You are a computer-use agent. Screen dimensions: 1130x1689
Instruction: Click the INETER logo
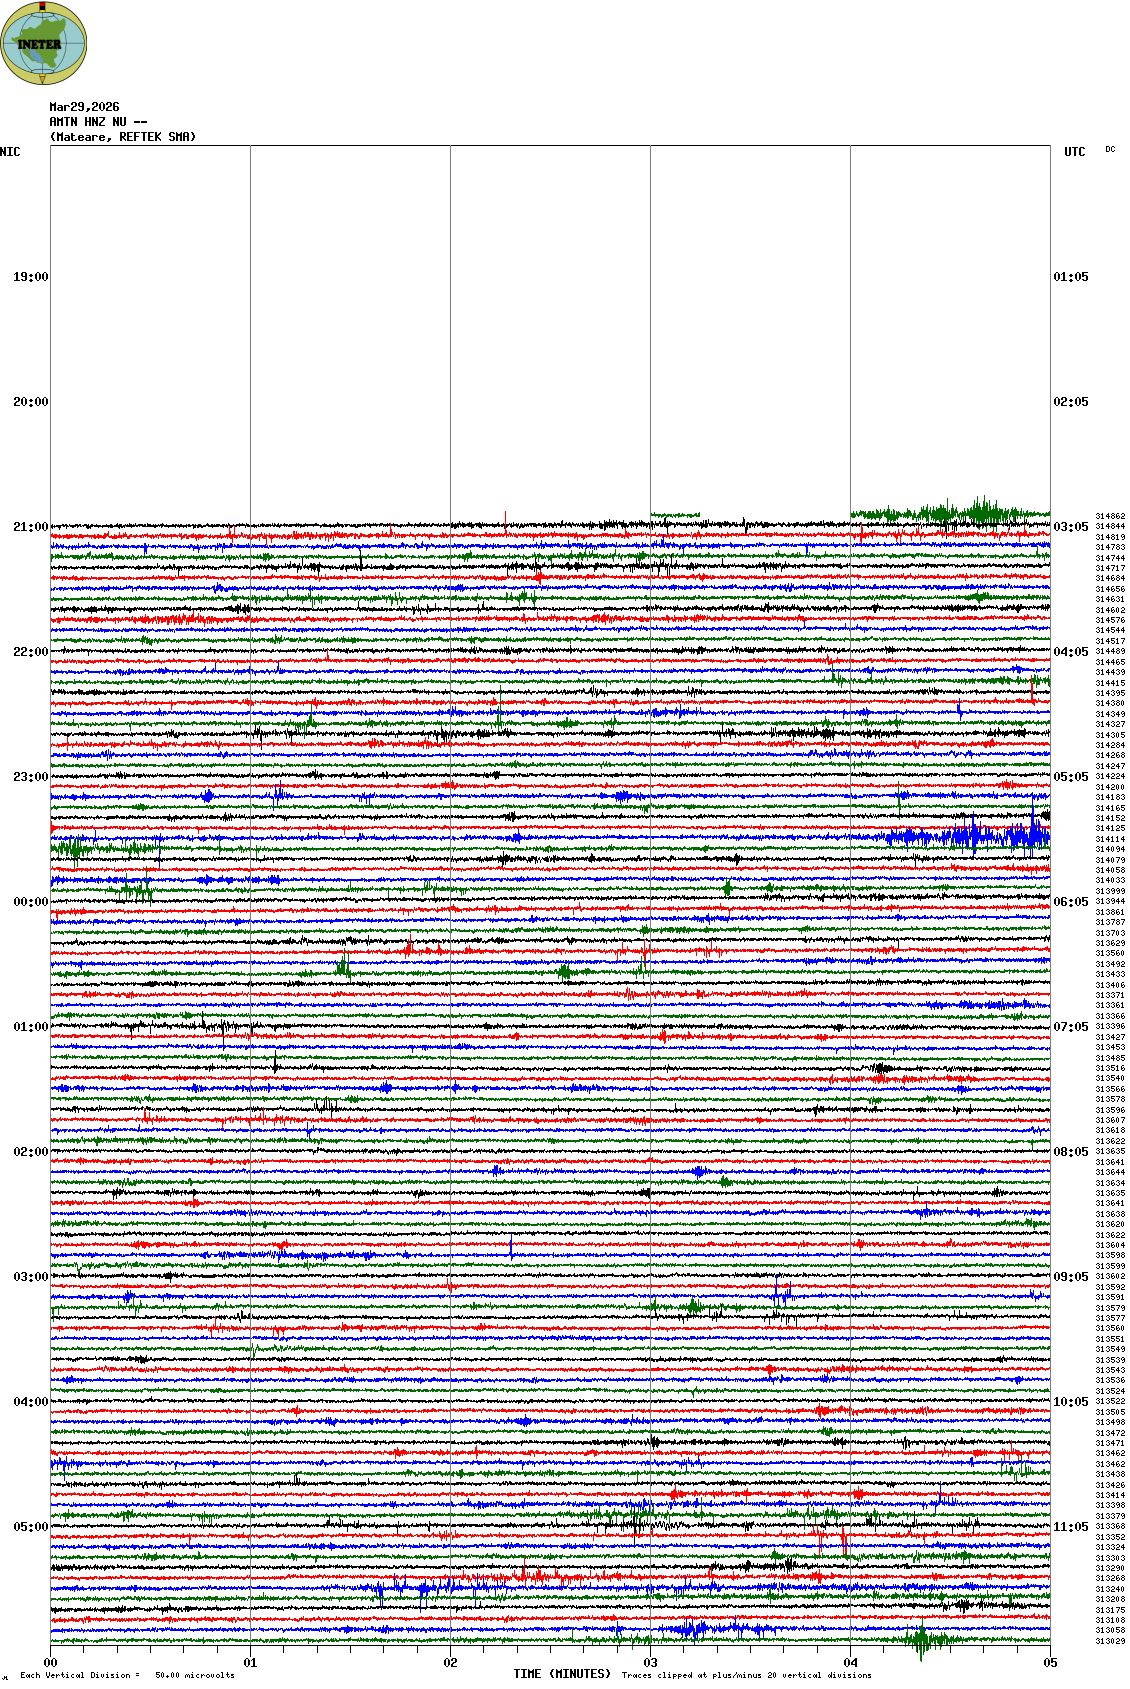43,43
